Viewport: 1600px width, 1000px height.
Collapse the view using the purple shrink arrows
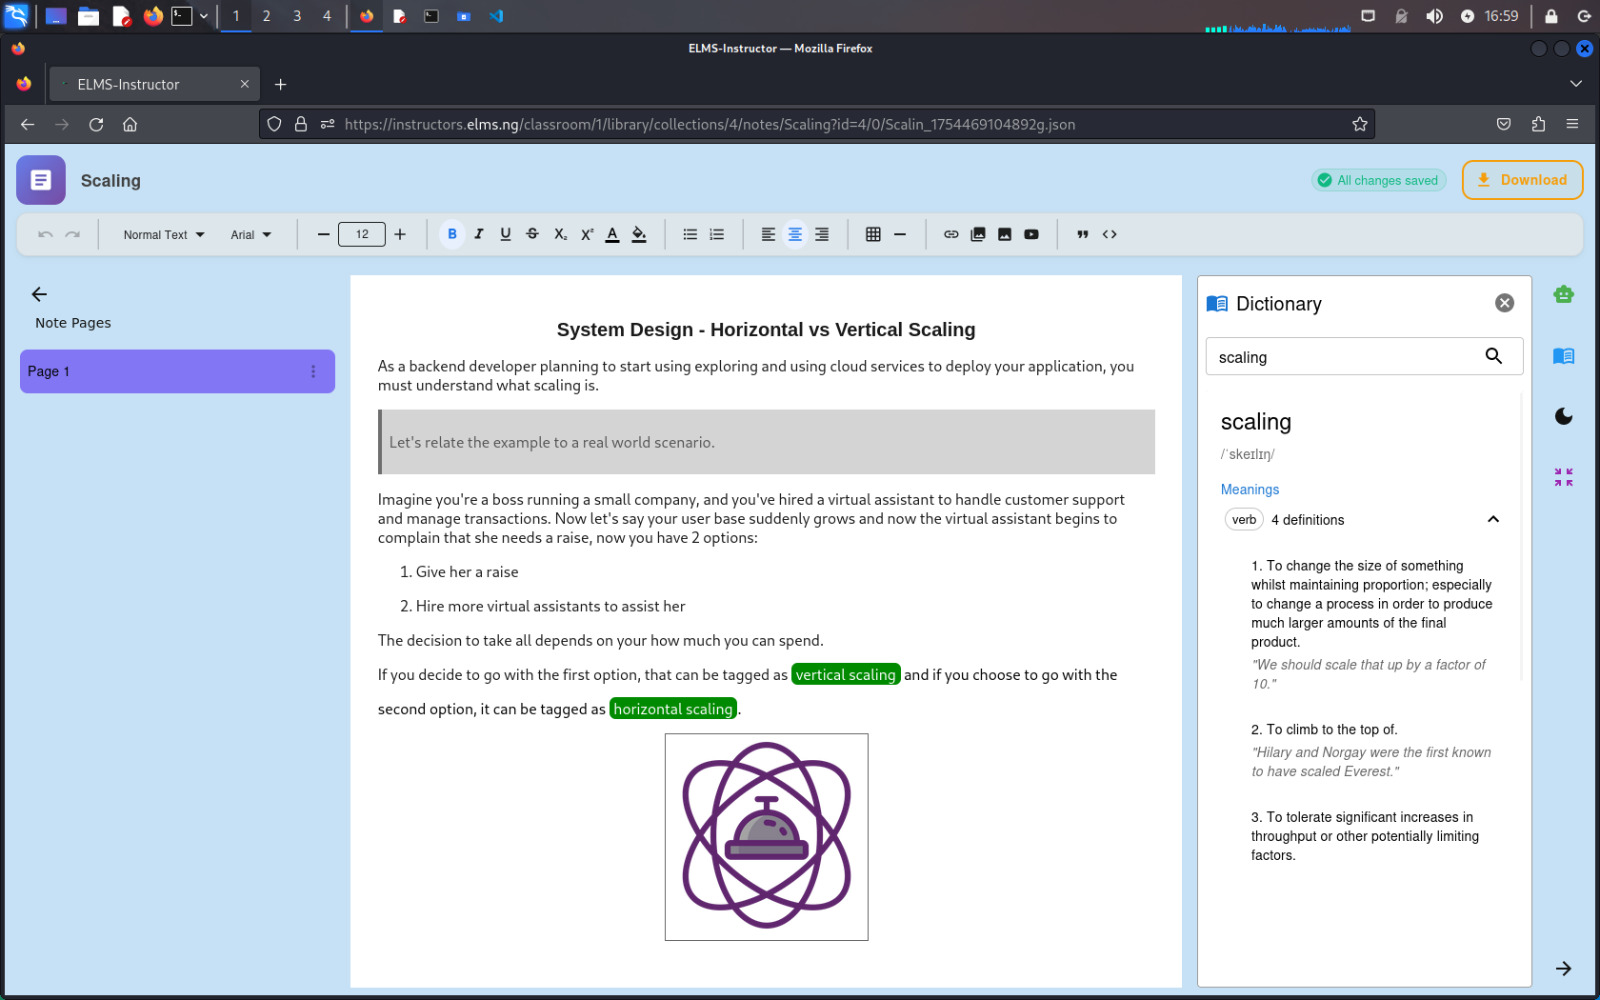pos(1563,477)
